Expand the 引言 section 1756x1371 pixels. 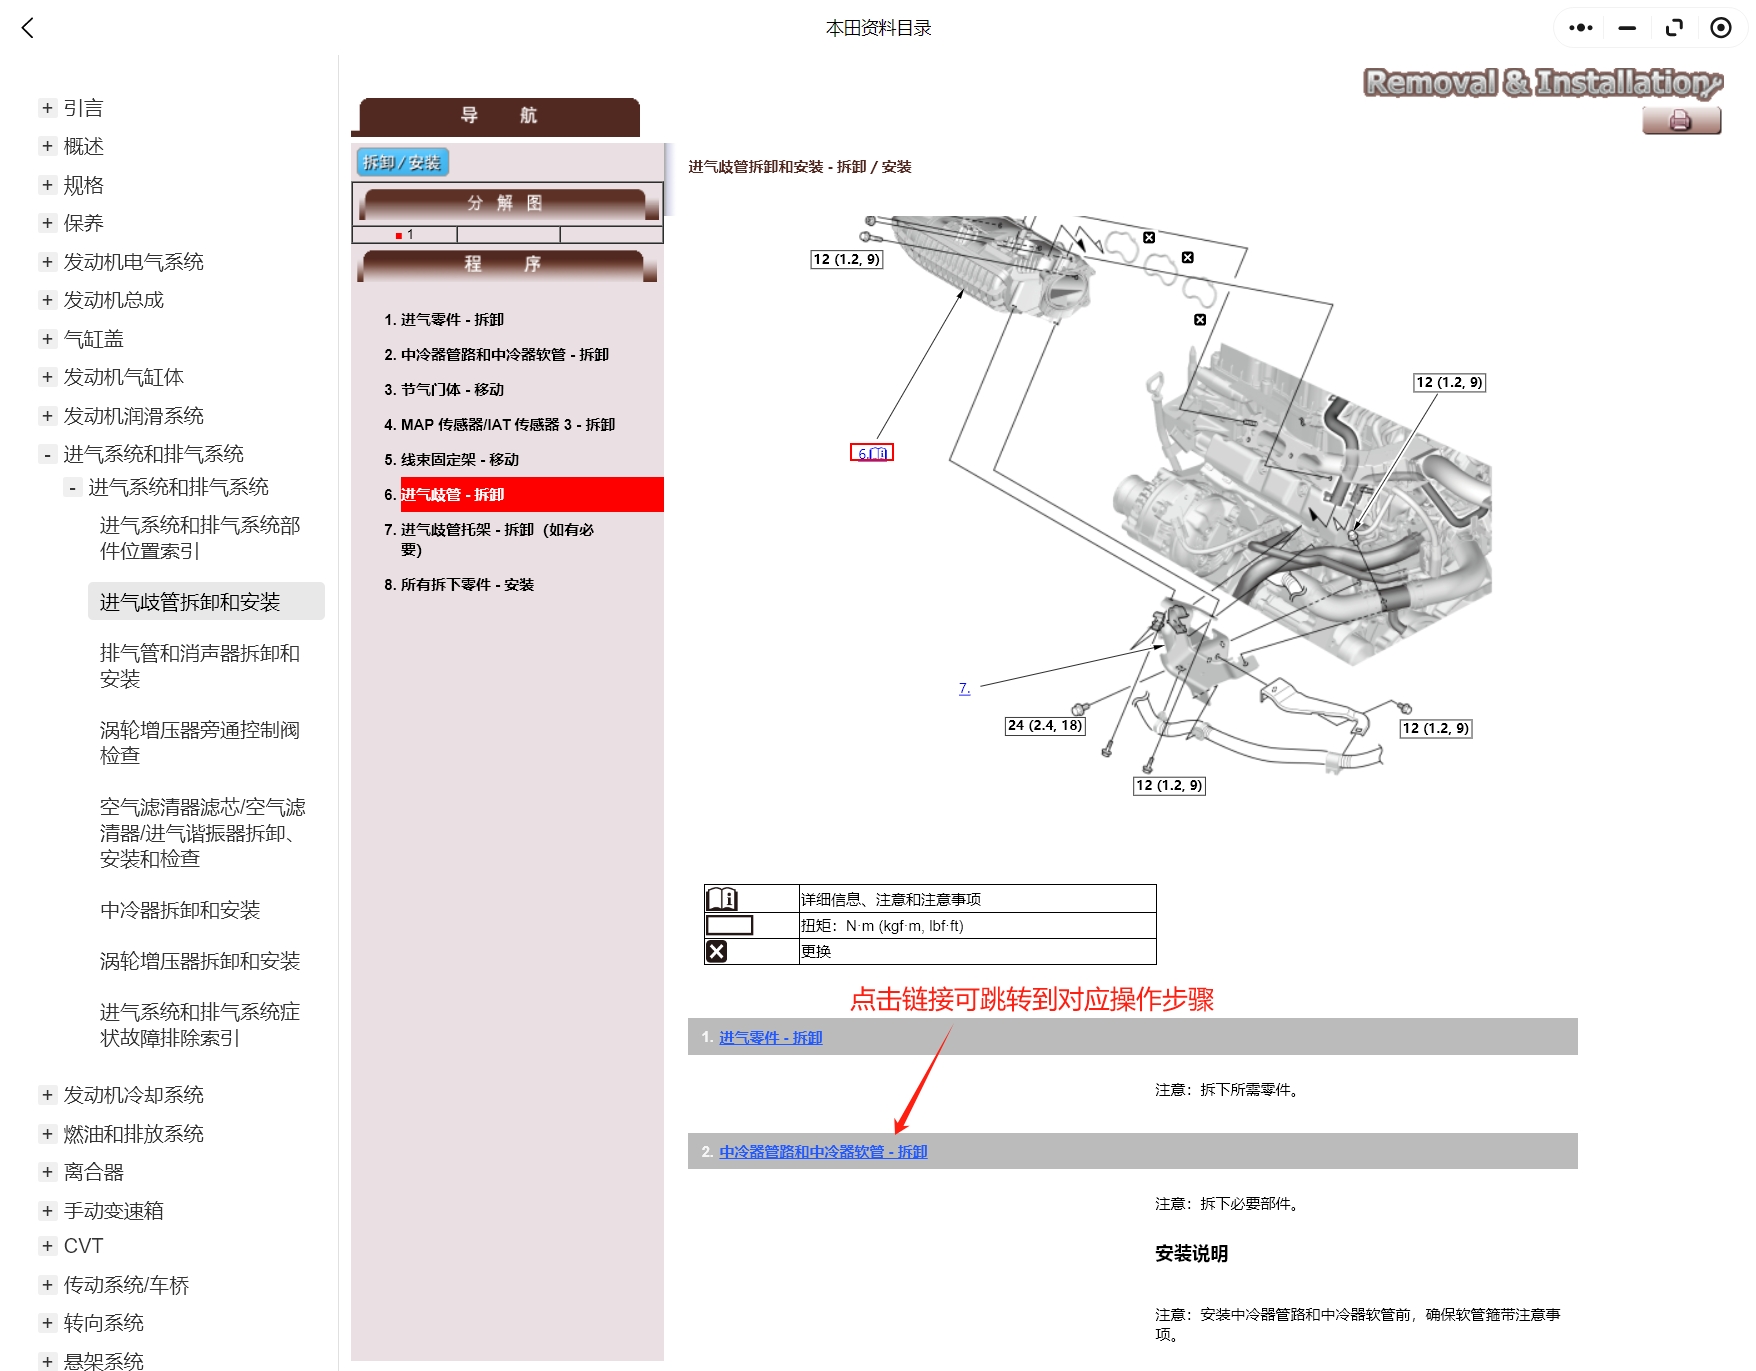click(x=46, y=107)
